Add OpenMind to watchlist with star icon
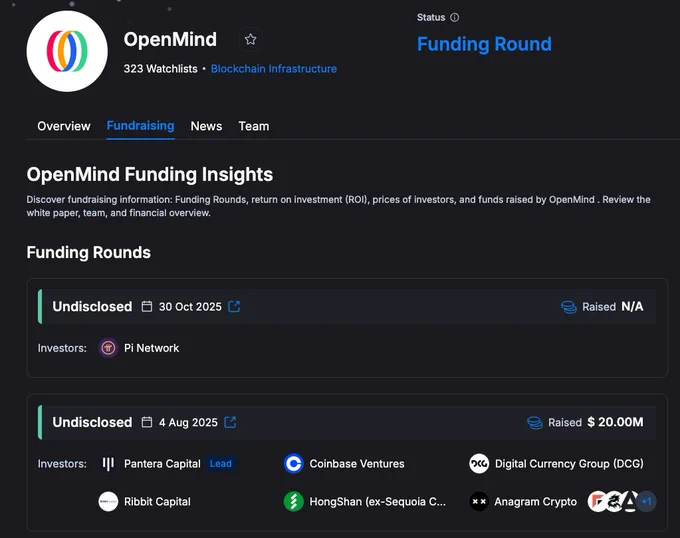Screen dimensions: 680x538 (x=250, y=39)
